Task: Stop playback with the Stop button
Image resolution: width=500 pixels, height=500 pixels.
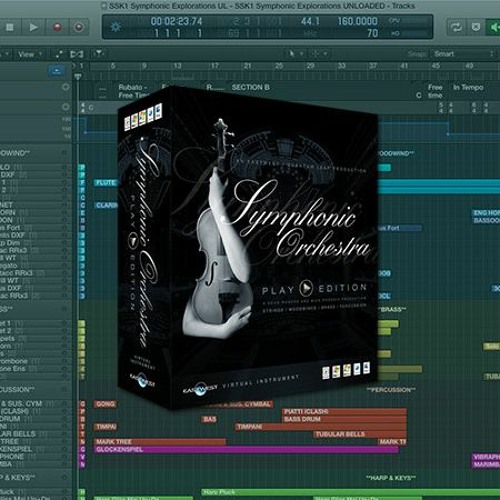Action: point(10,27)
